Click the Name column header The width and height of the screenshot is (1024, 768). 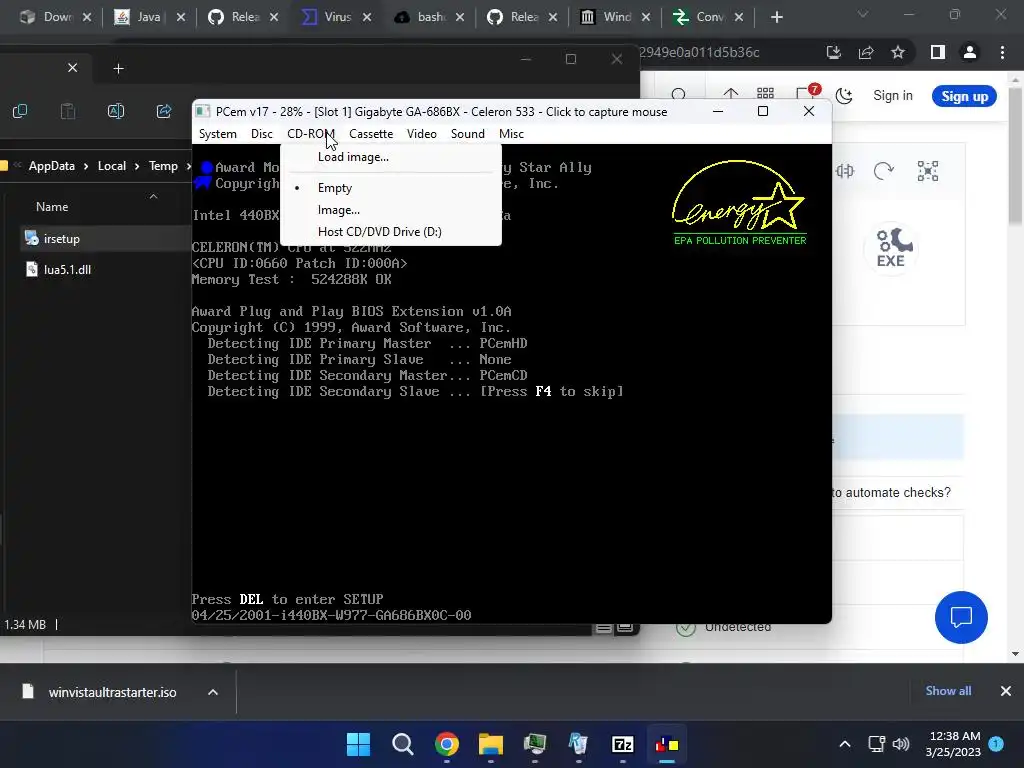click(52, 207)
